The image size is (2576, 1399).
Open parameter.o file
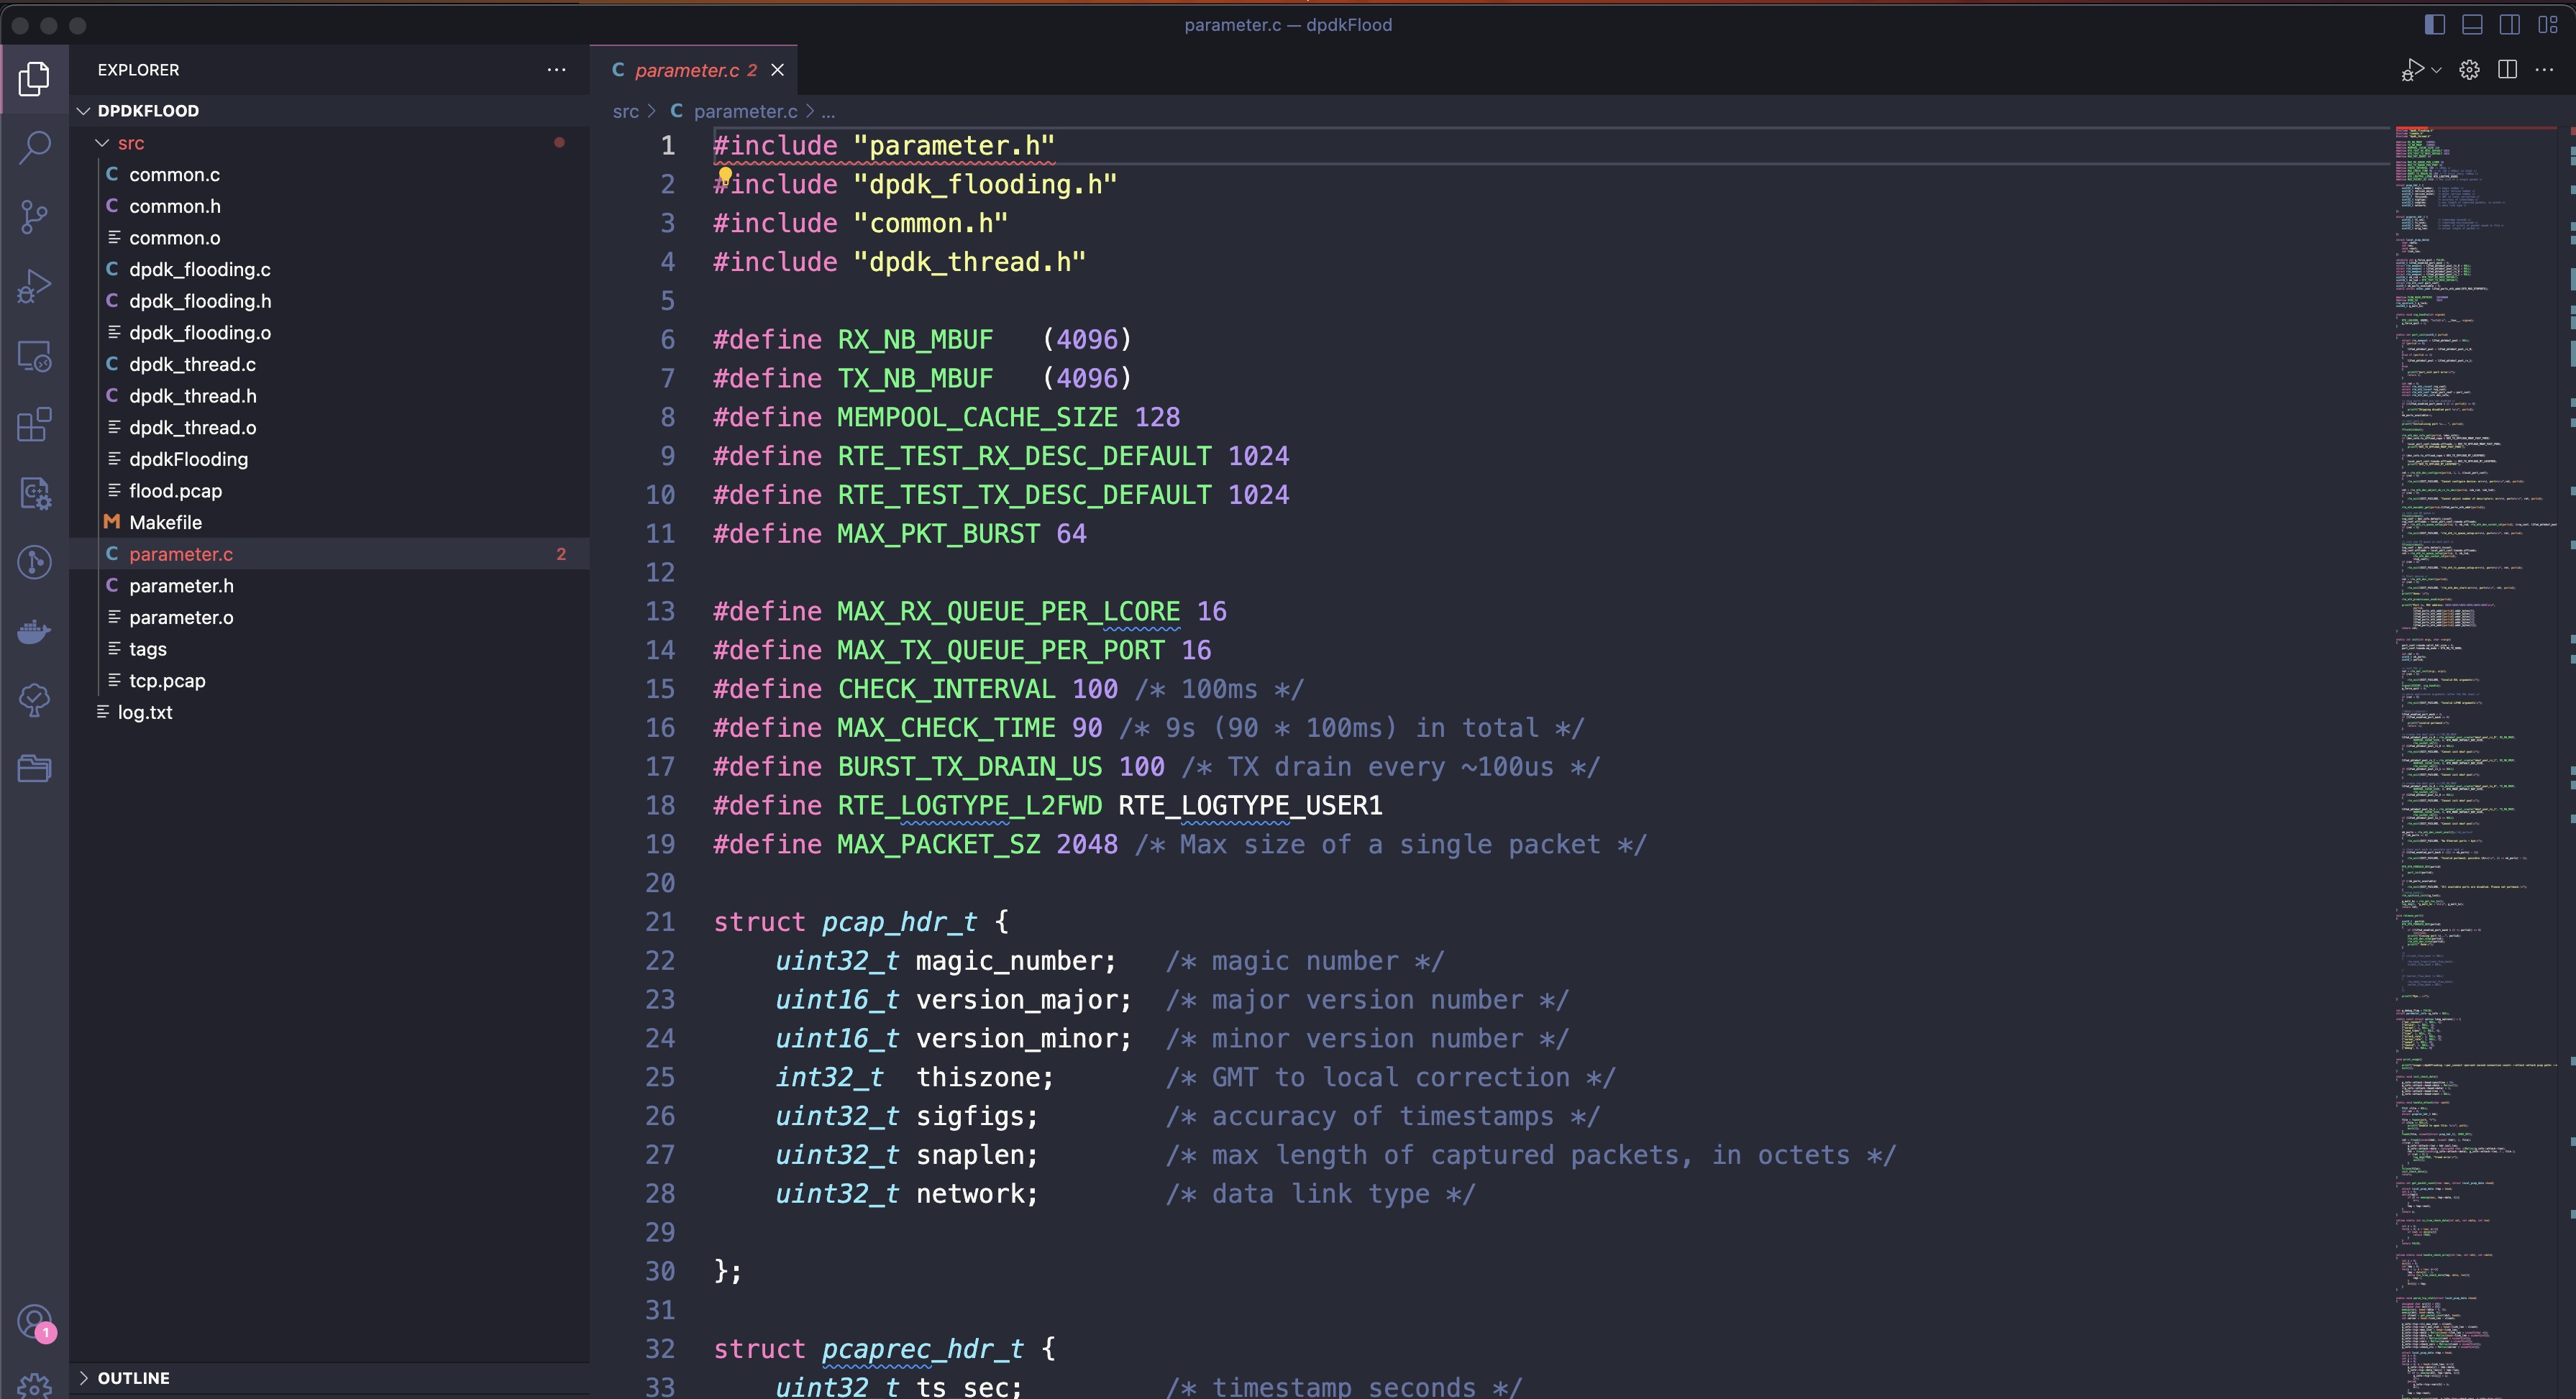click(x=329, y=618)
